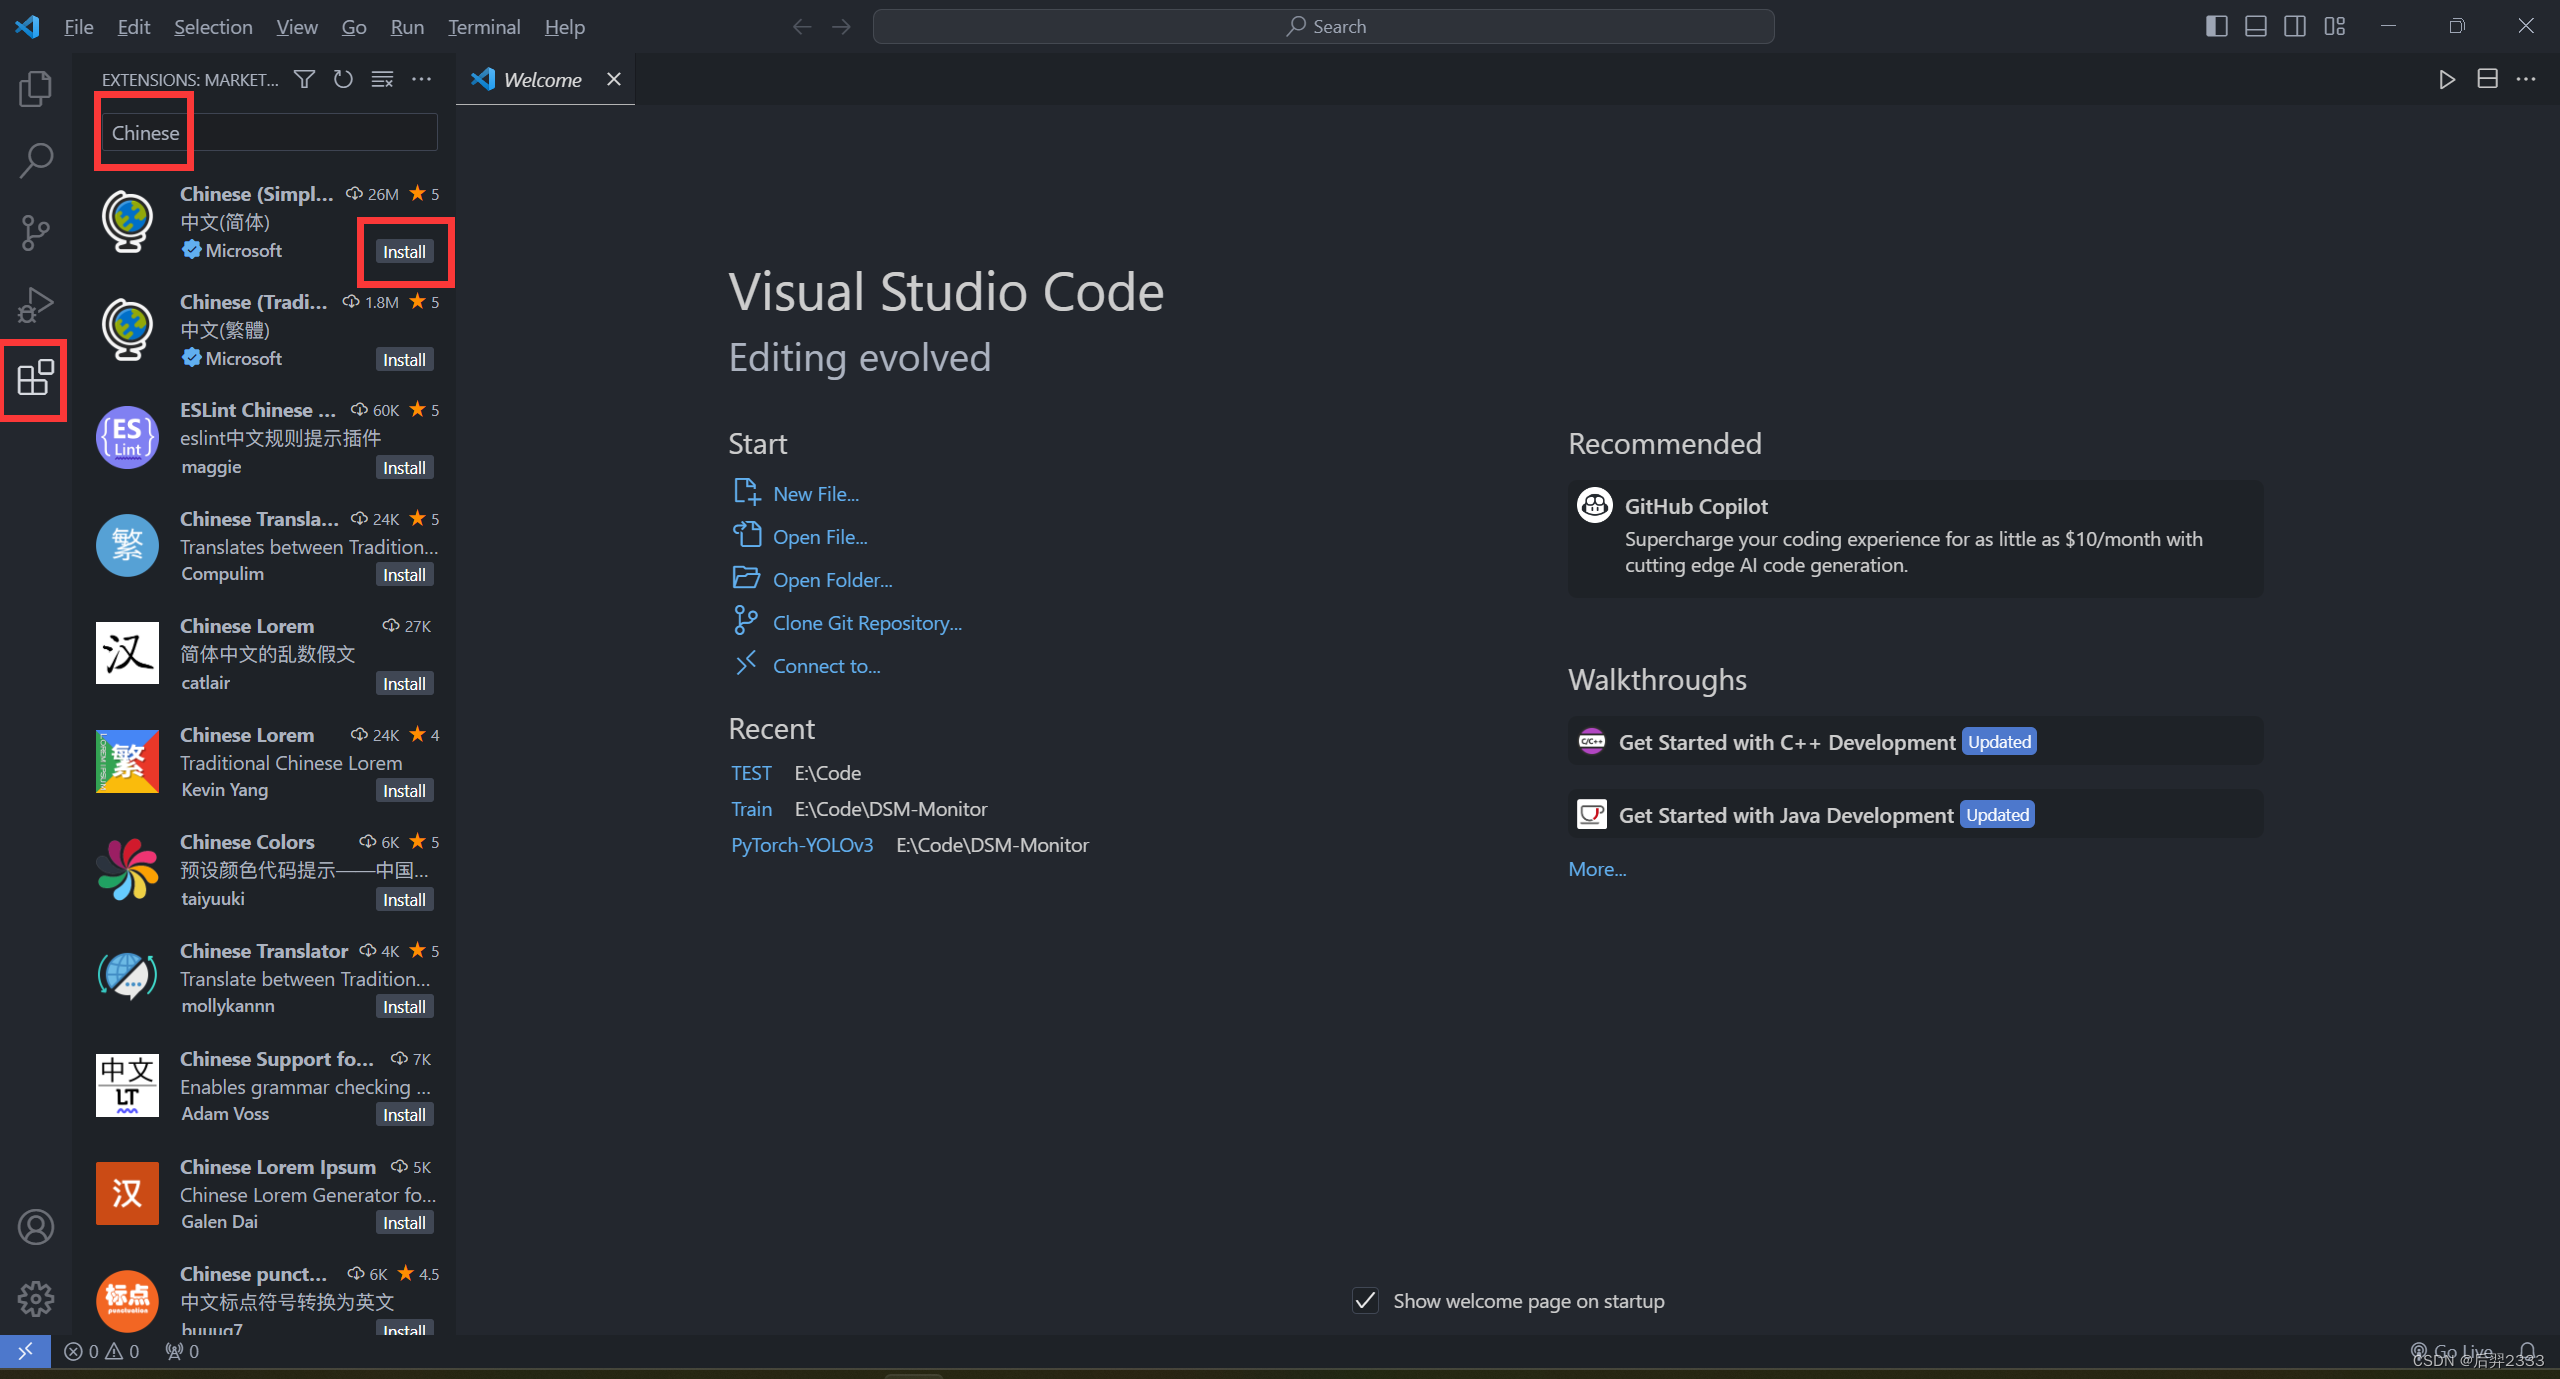
Task: Open the Help menu
Action: [564, 27]
